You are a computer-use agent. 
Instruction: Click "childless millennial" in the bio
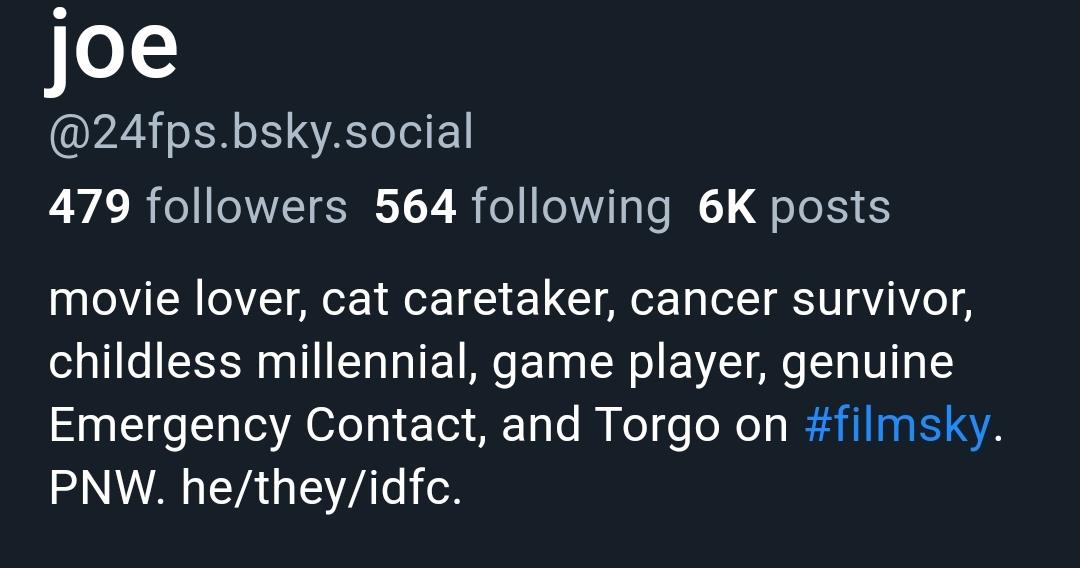260,362
